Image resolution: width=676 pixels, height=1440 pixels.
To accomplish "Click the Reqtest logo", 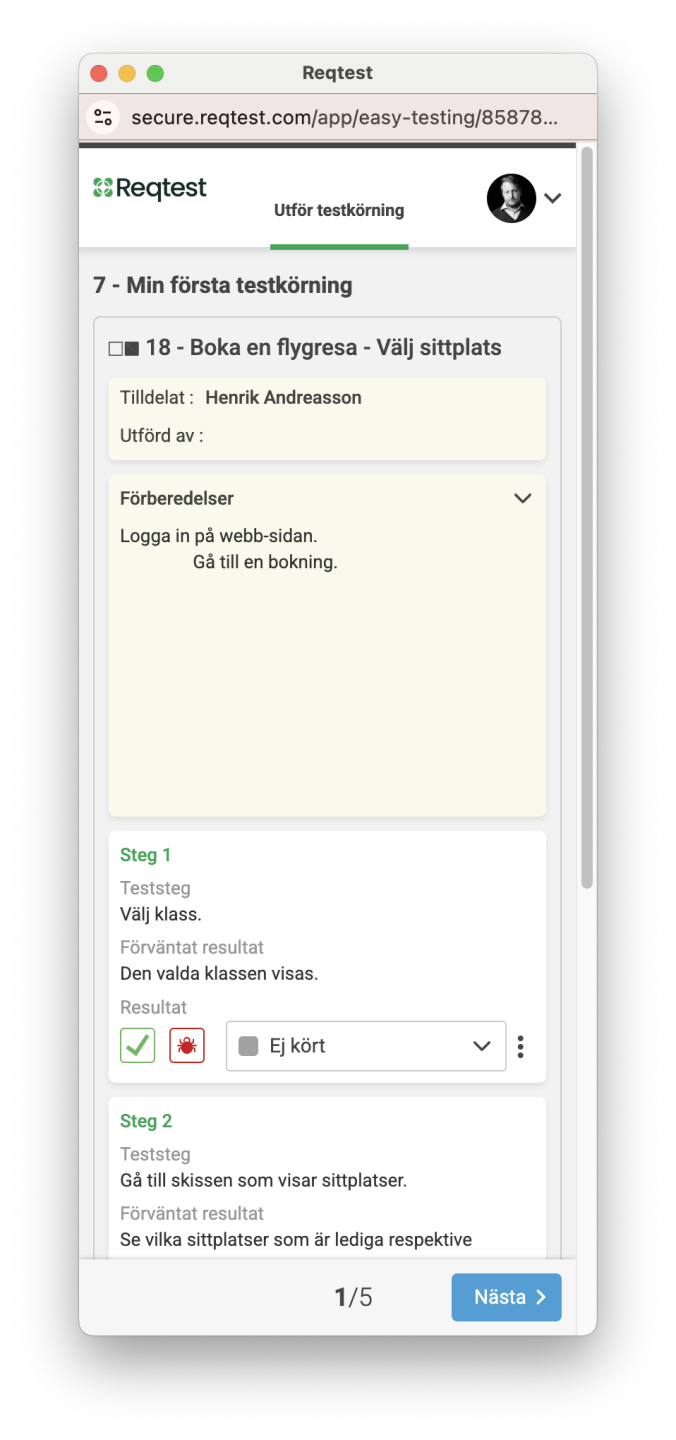I will pyautogui.click(x=150, y=188).
